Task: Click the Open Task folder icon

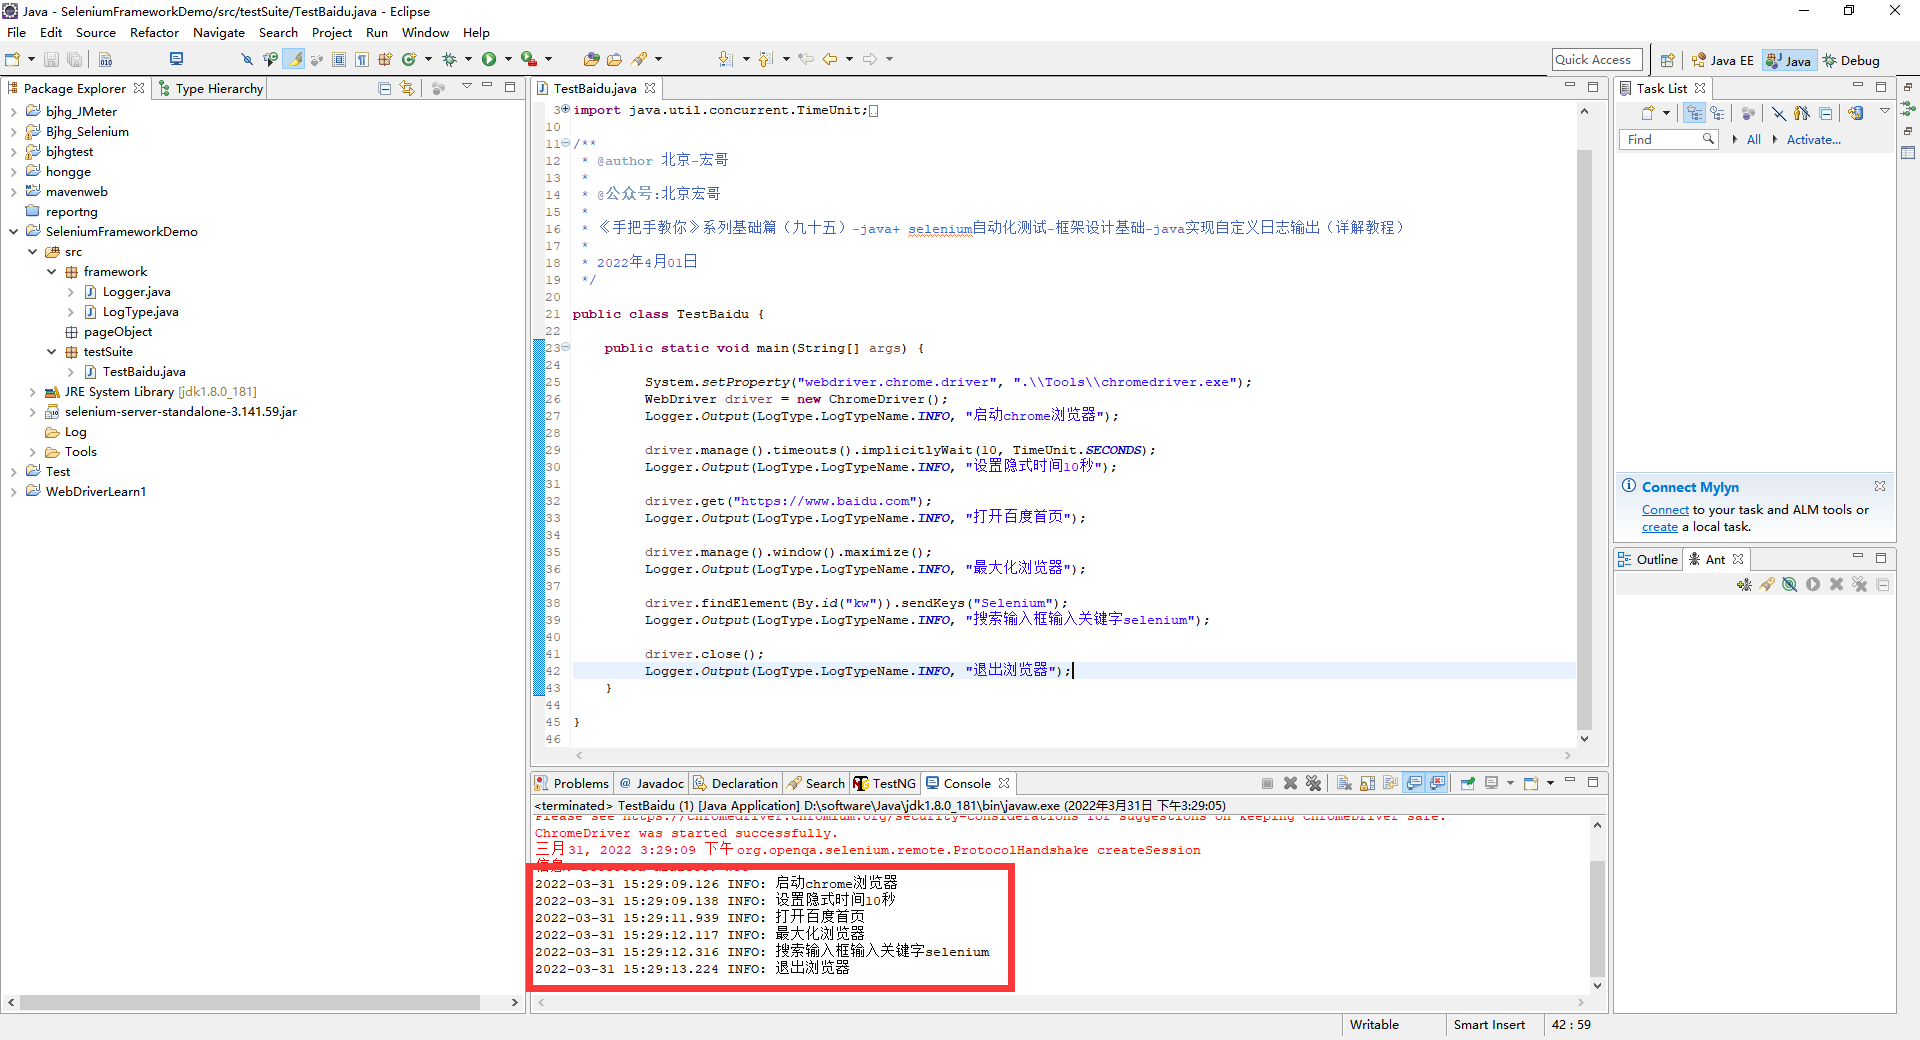Action: point(615,60)
